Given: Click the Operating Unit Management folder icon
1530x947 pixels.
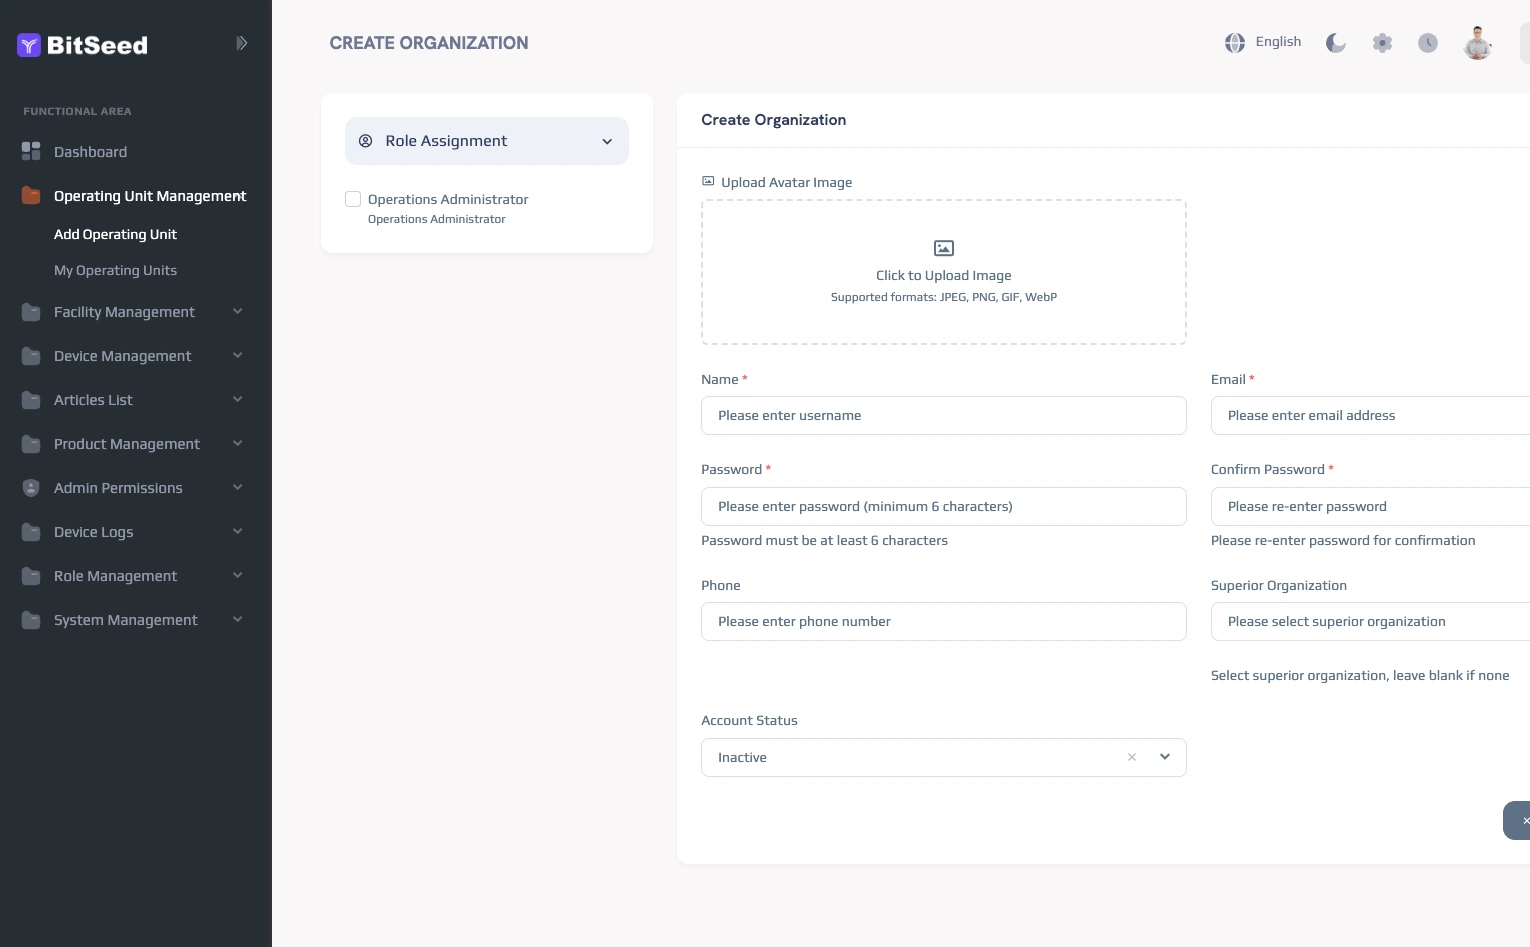Looking at the screenshot, I should (31, 196).
